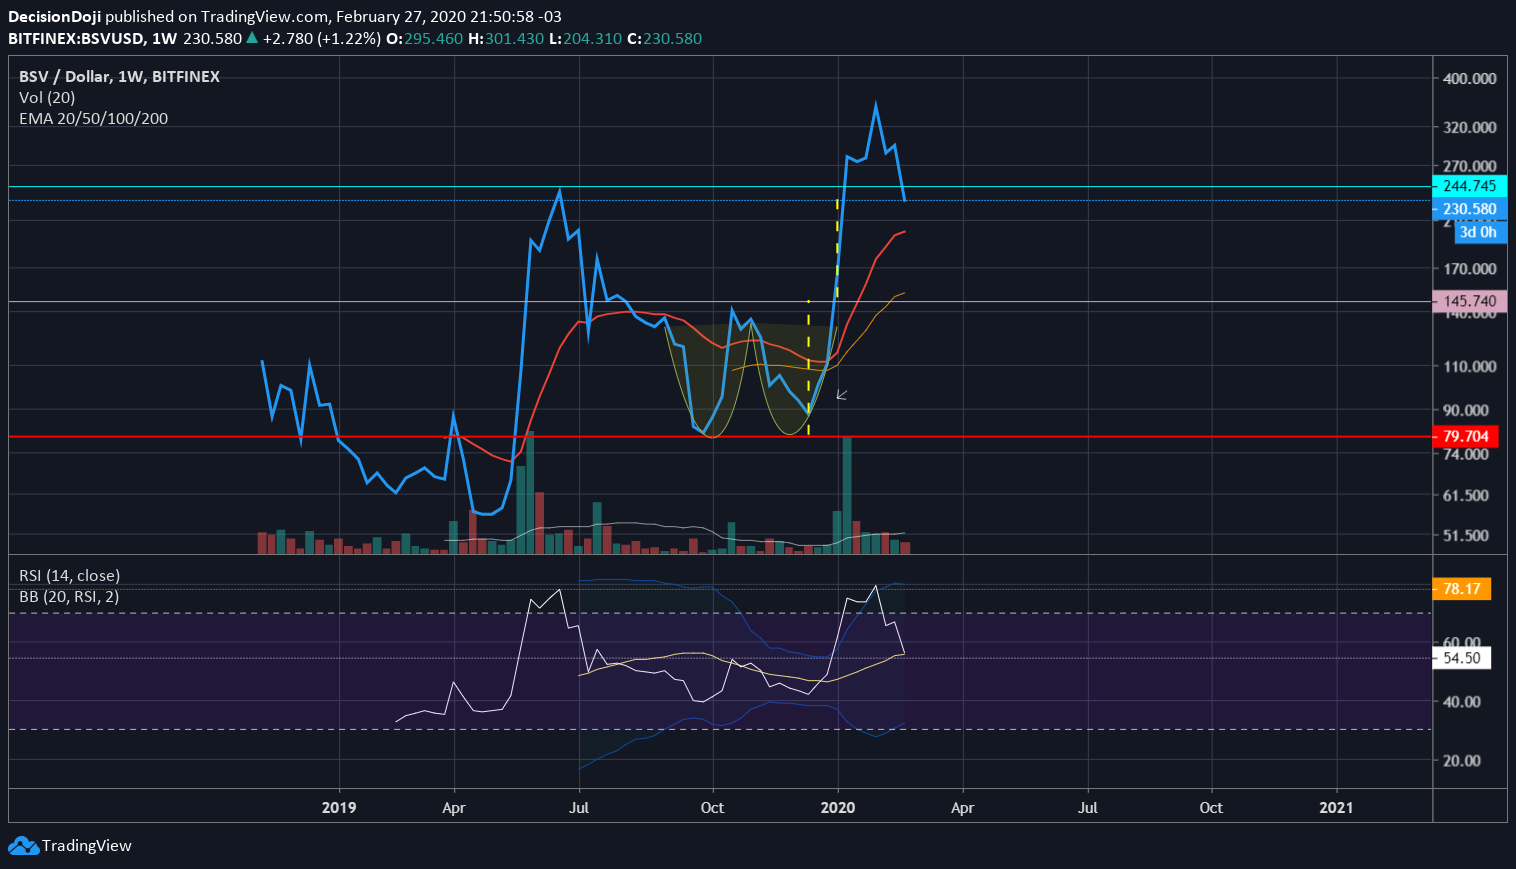Click the 320.000 price axis tick

[x=1469, y=127]
